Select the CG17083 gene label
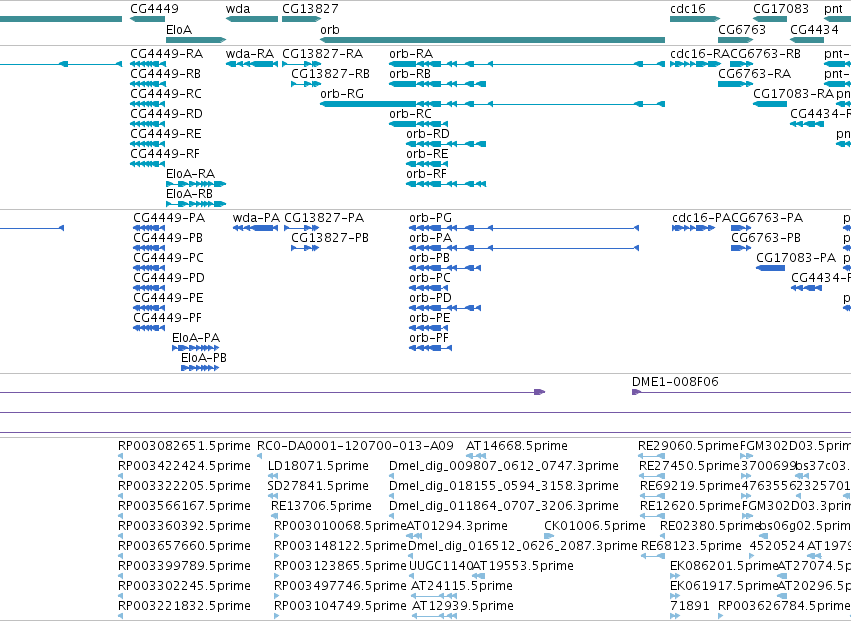851x621 pixels. point(781,9)
